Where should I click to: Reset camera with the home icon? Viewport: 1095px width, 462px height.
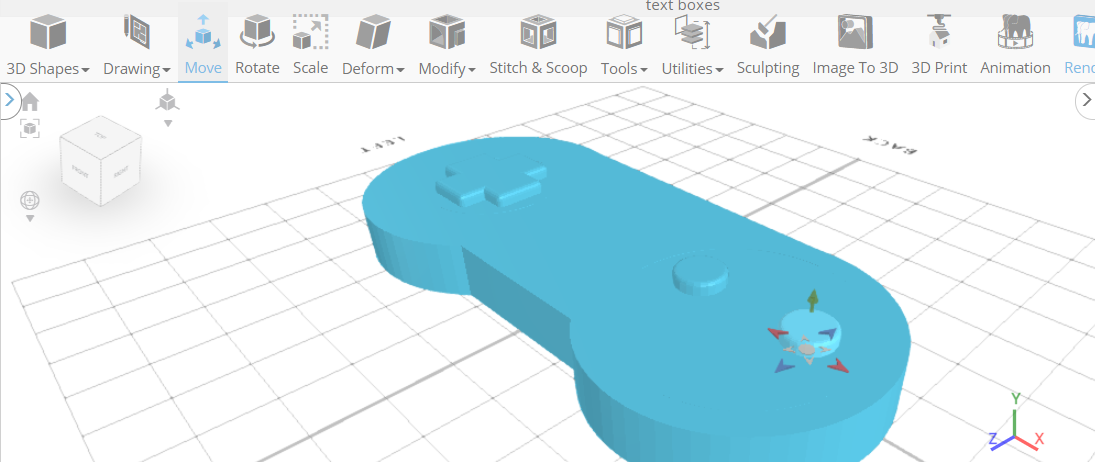[30, 103]
